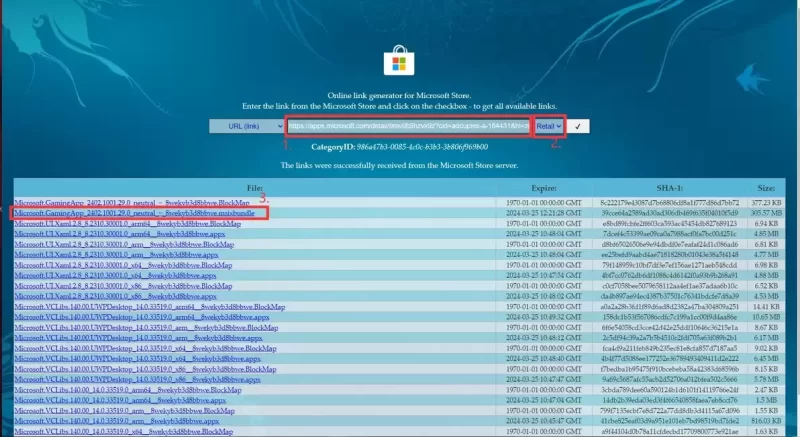The width and height of the screenshot is (800, 437).
Task: Download Microsoft.UI.Xaml.2.8 arm64 appx file
Action: (x=113, y=235)
